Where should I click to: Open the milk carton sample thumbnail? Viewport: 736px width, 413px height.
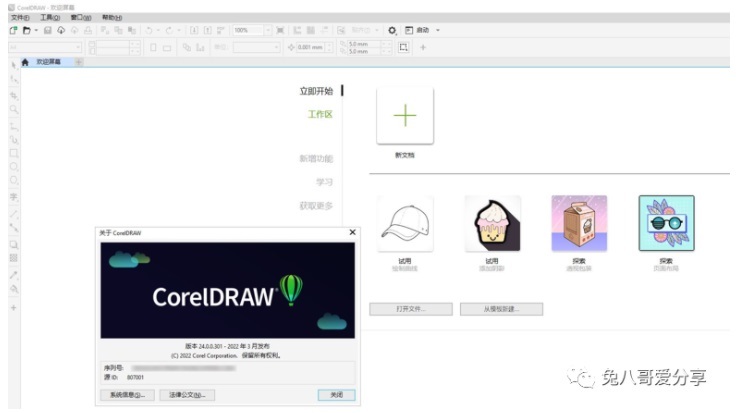(579, 223)
